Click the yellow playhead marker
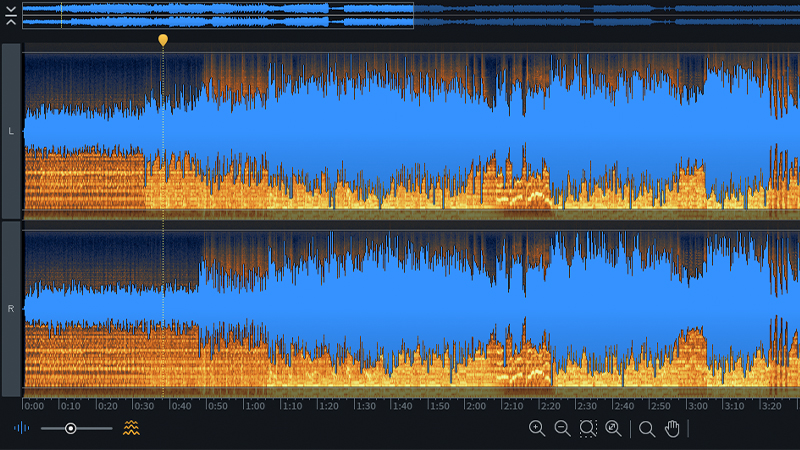Screen dimensions: 800x450 click(x=163, y=40)
